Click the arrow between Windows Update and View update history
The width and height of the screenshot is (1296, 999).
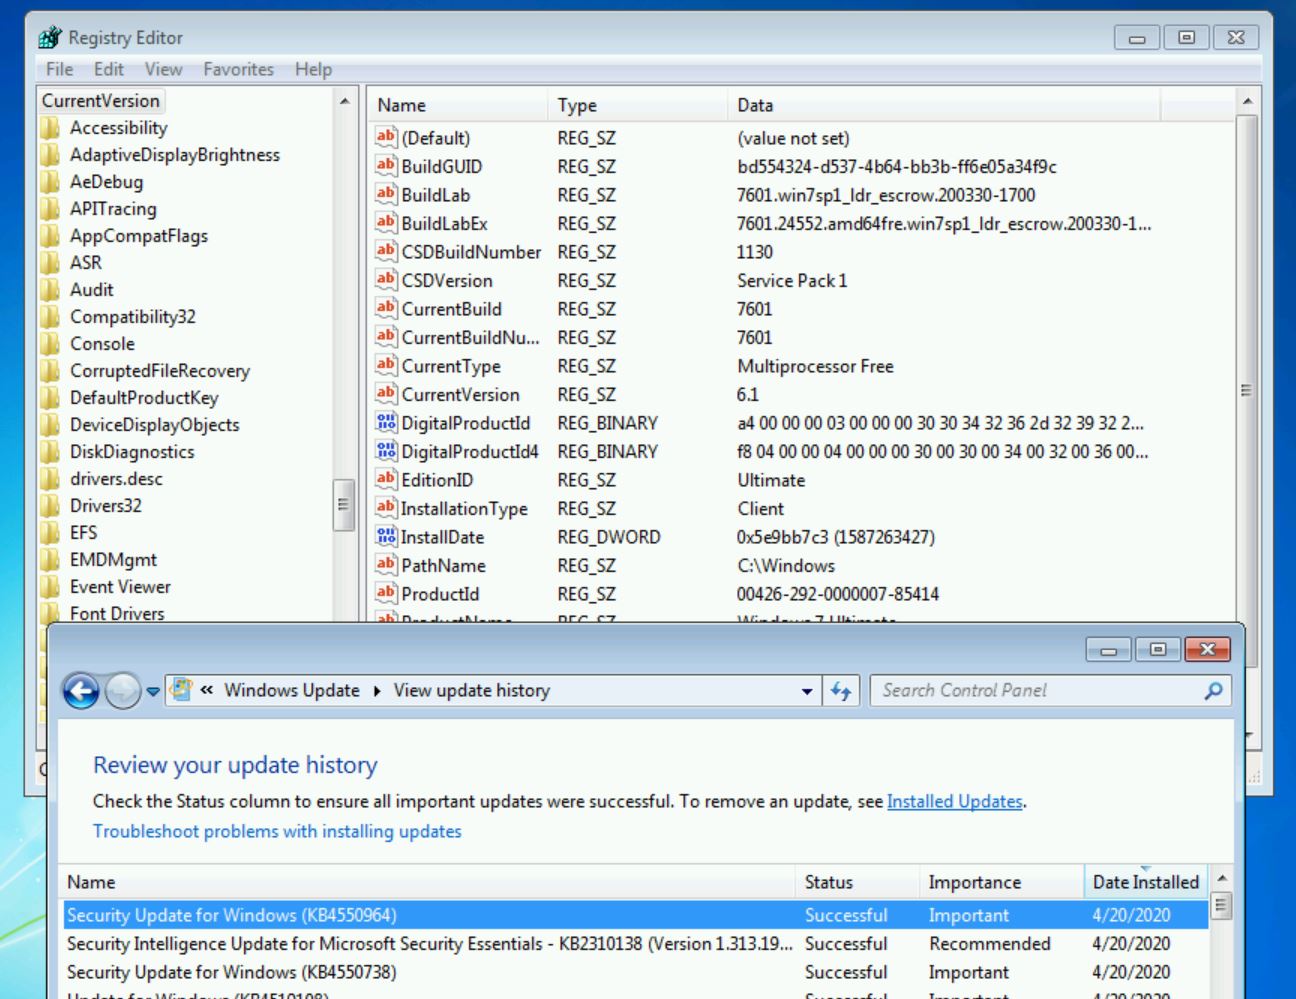tap(377, 691)
